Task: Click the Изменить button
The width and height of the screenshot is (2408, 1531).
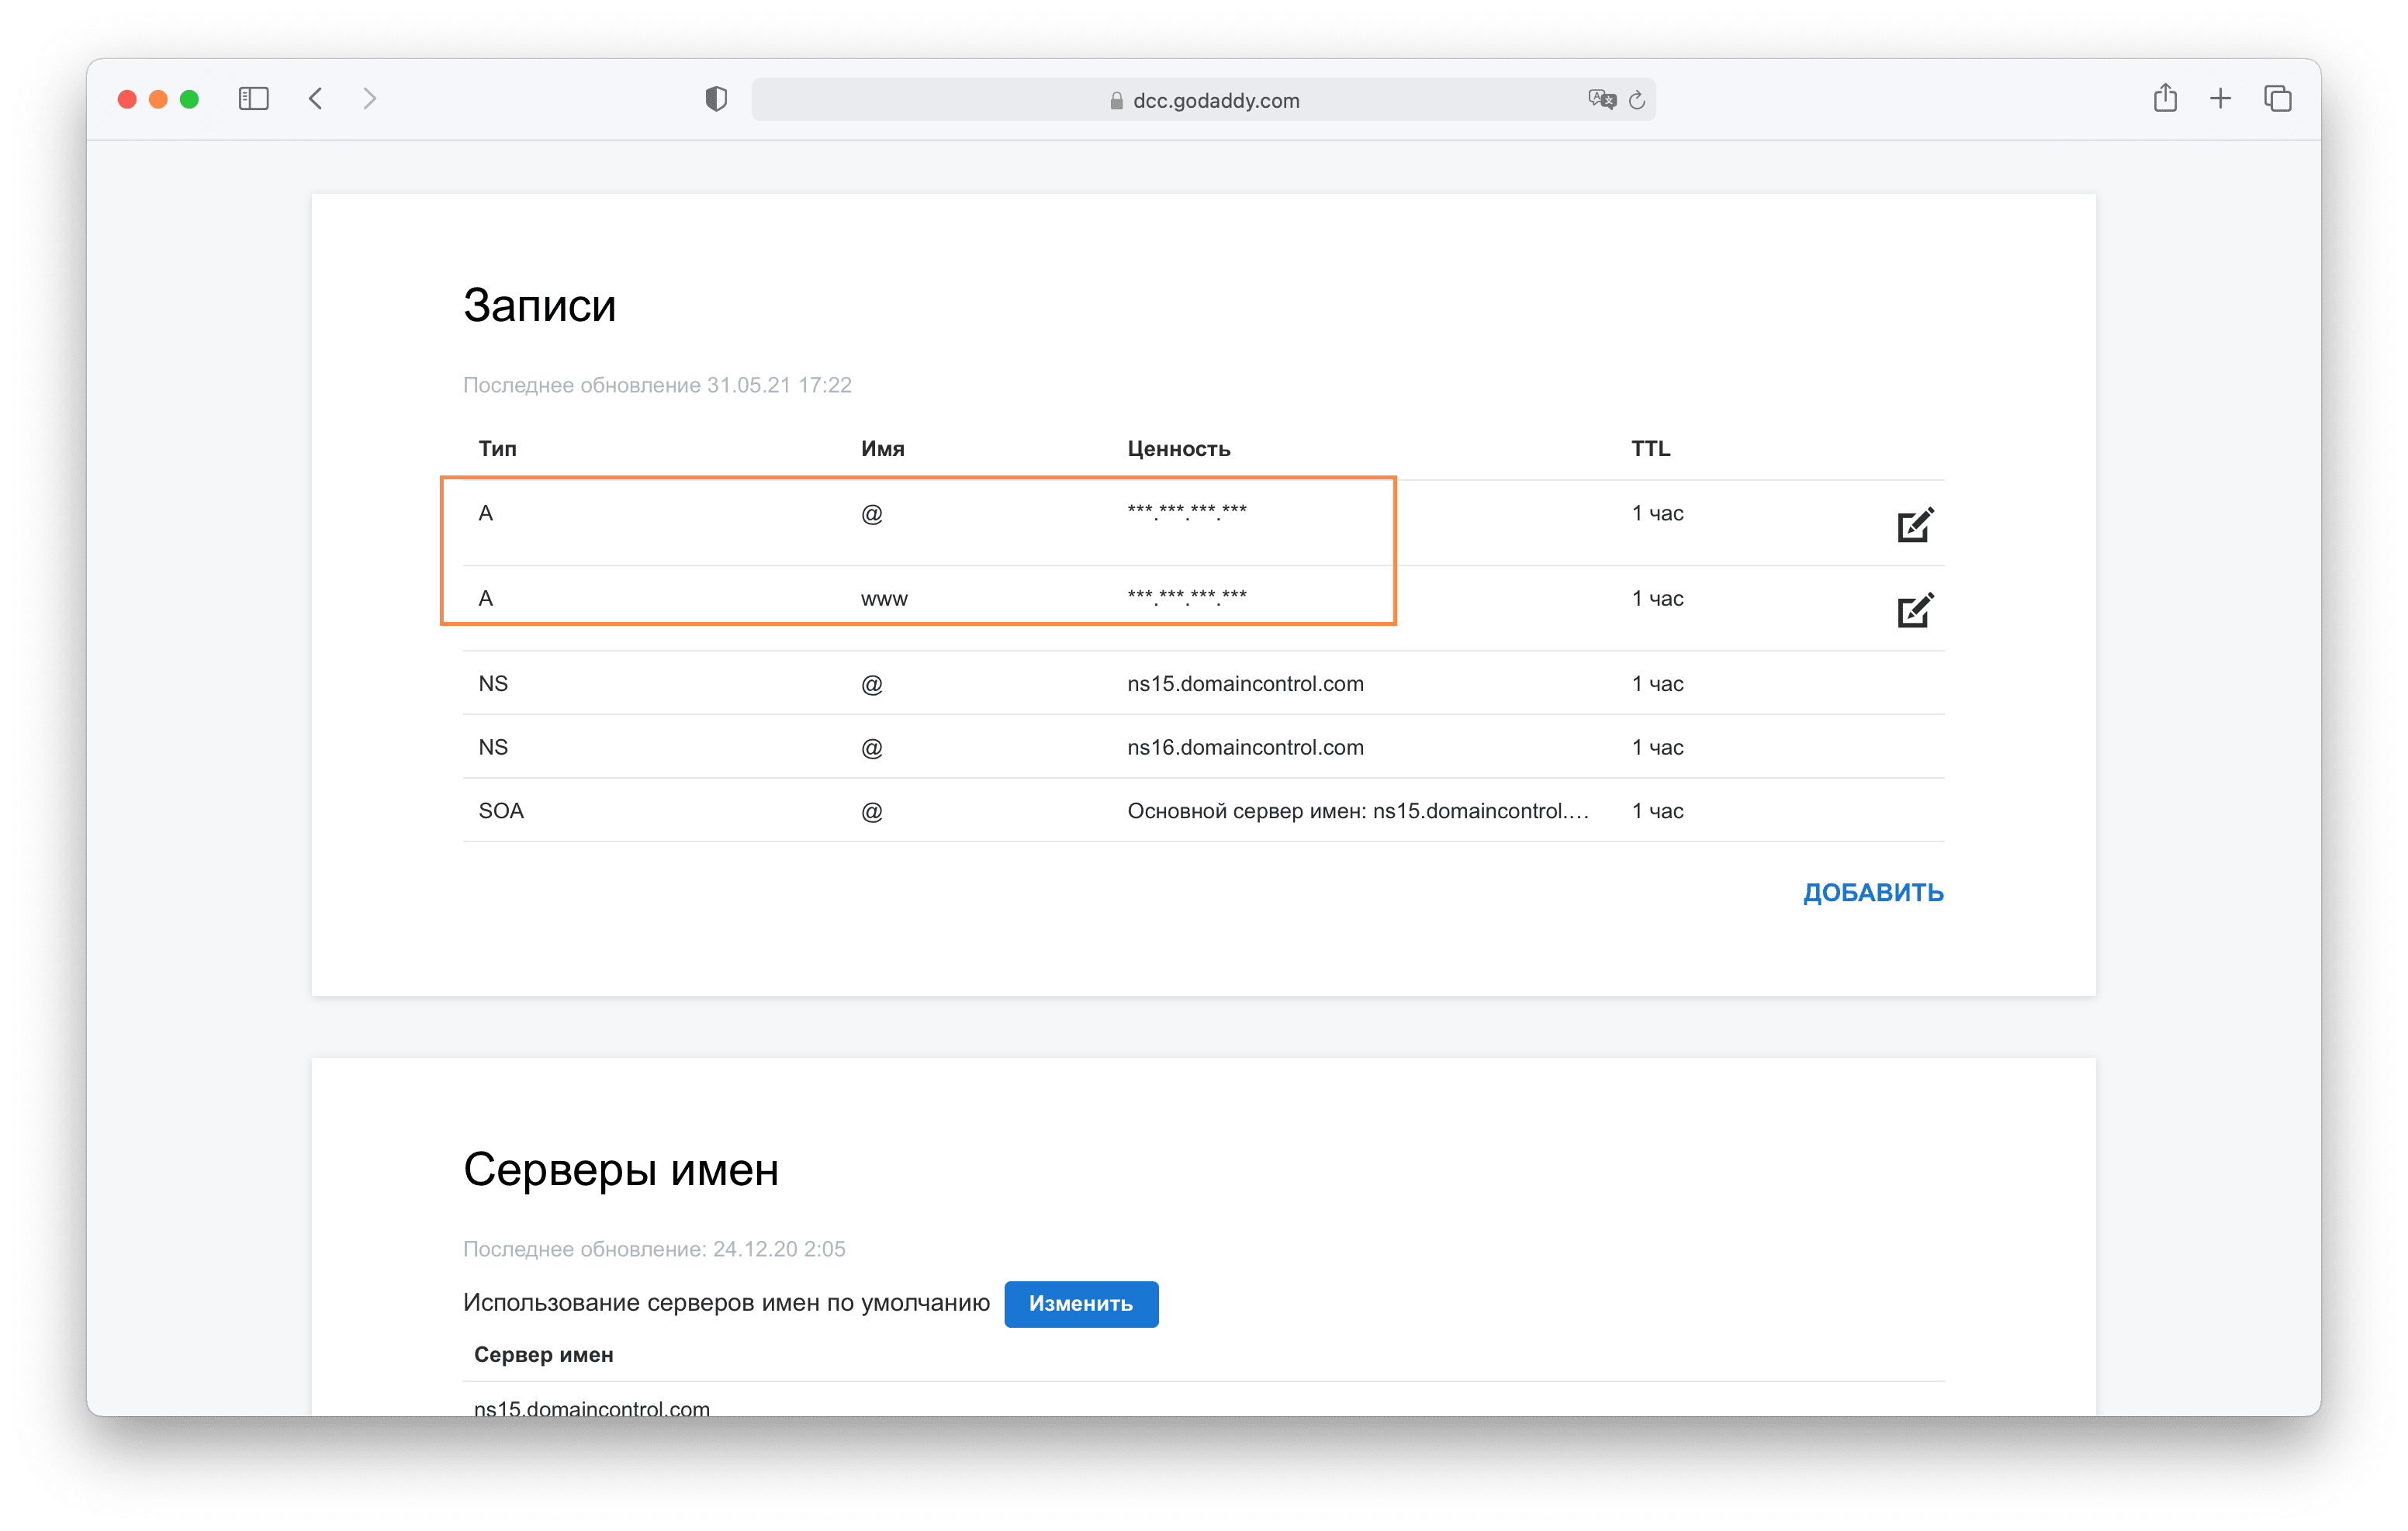Action: coord(1081,1304)
